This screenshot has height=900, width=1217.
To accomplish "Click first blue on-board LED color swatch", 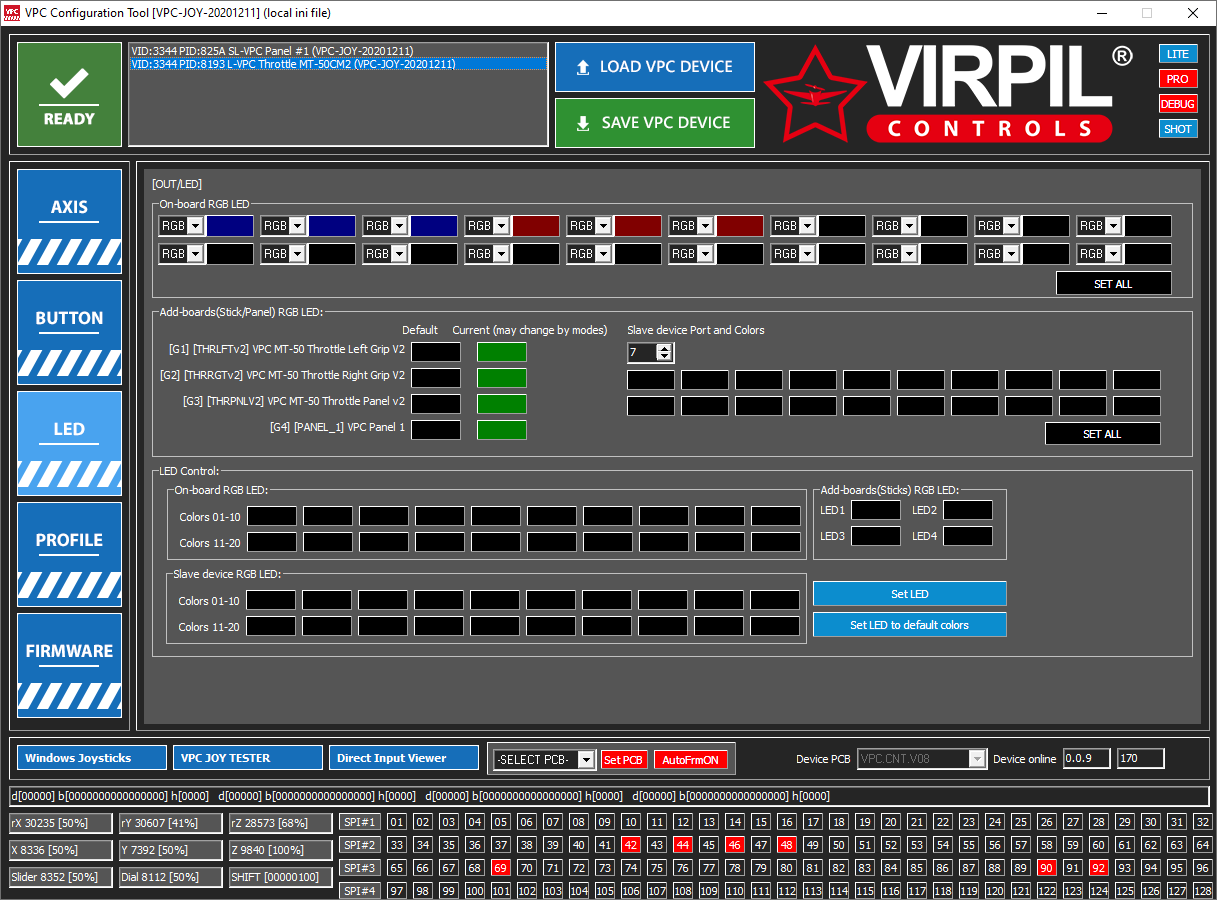I will click(230, 226).
